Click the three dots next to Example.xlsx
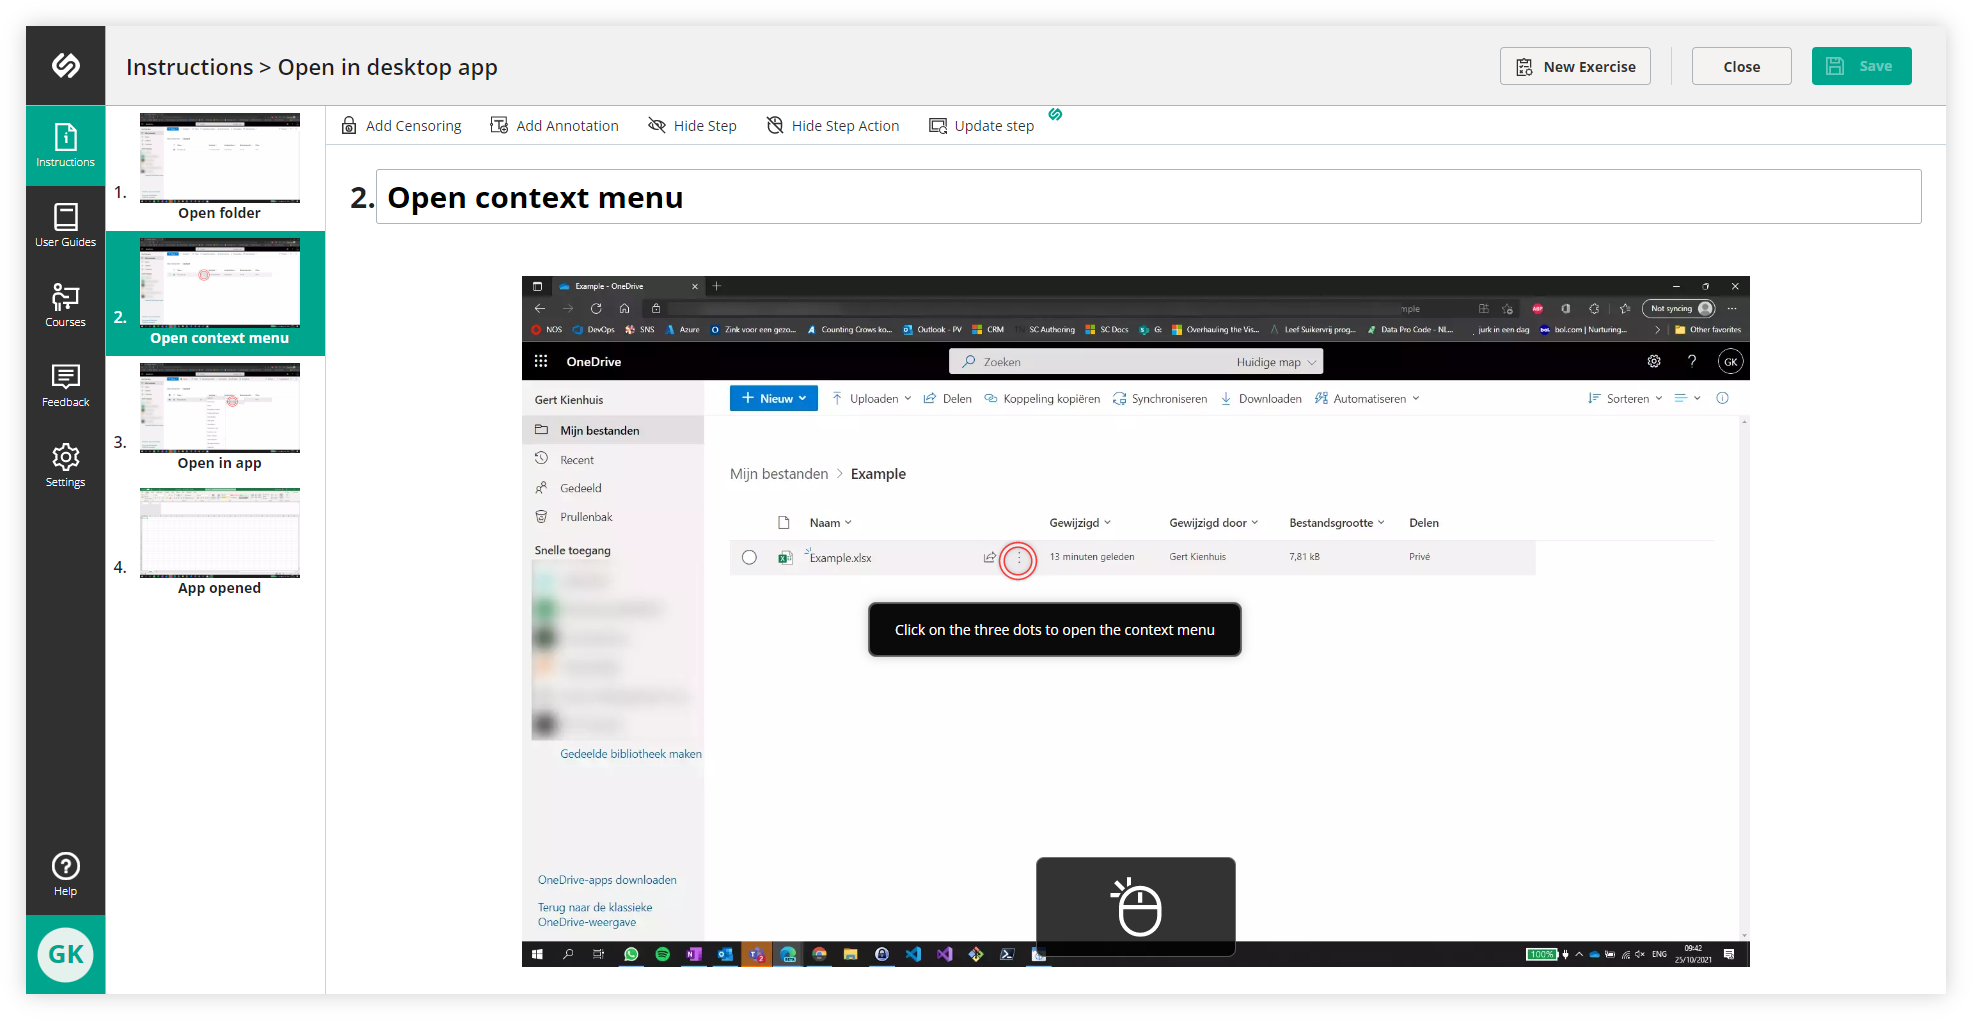This screenshot has height=1020, width=1972. [x=1018, y=560]
